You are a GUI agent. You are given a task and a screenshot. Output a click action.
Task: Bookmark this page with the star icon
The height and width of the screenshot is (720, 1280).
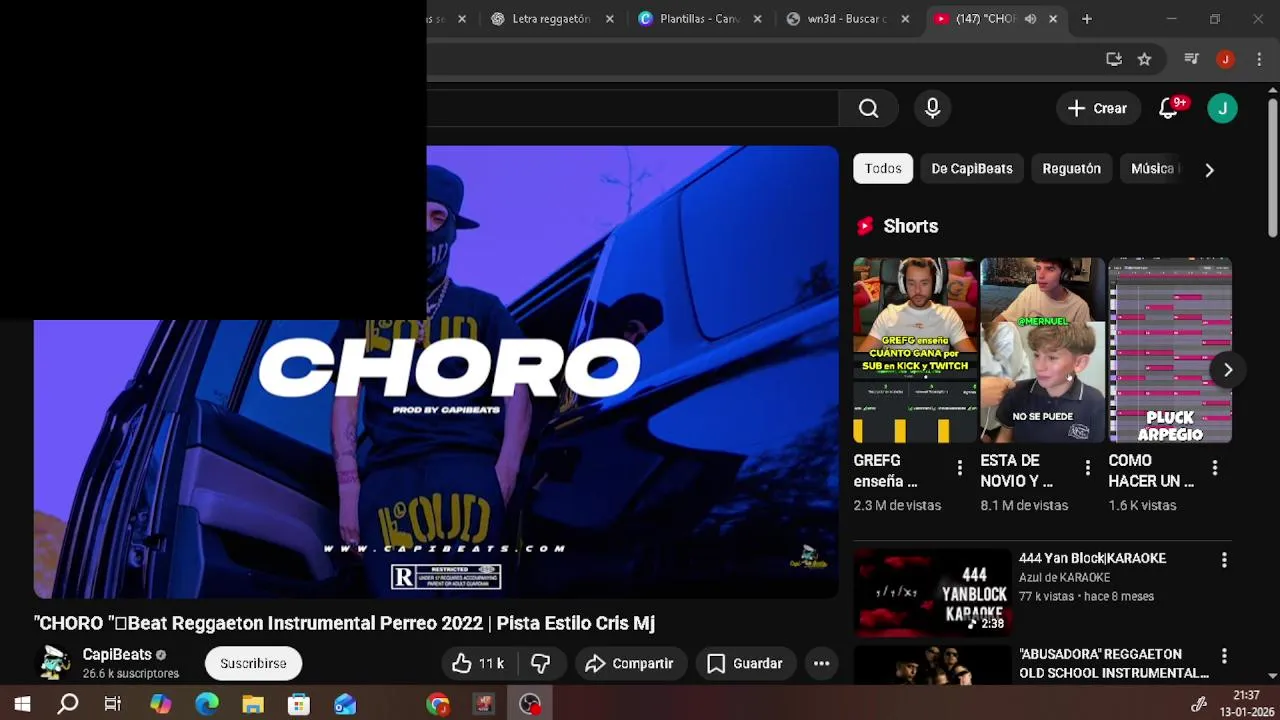[1144, 59]
